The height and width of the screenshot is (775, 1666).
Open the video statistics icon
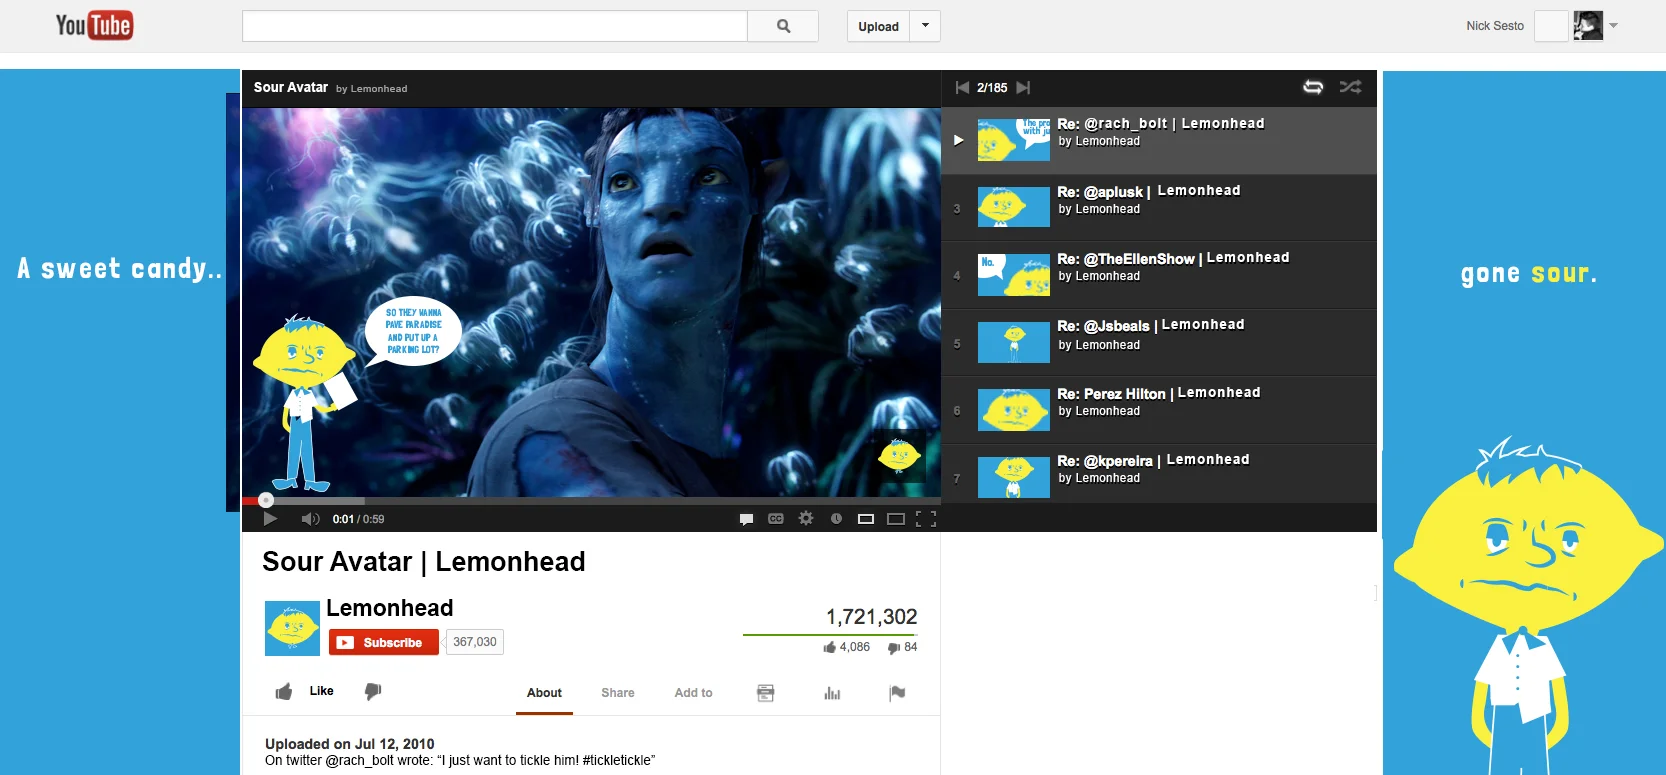832,693
